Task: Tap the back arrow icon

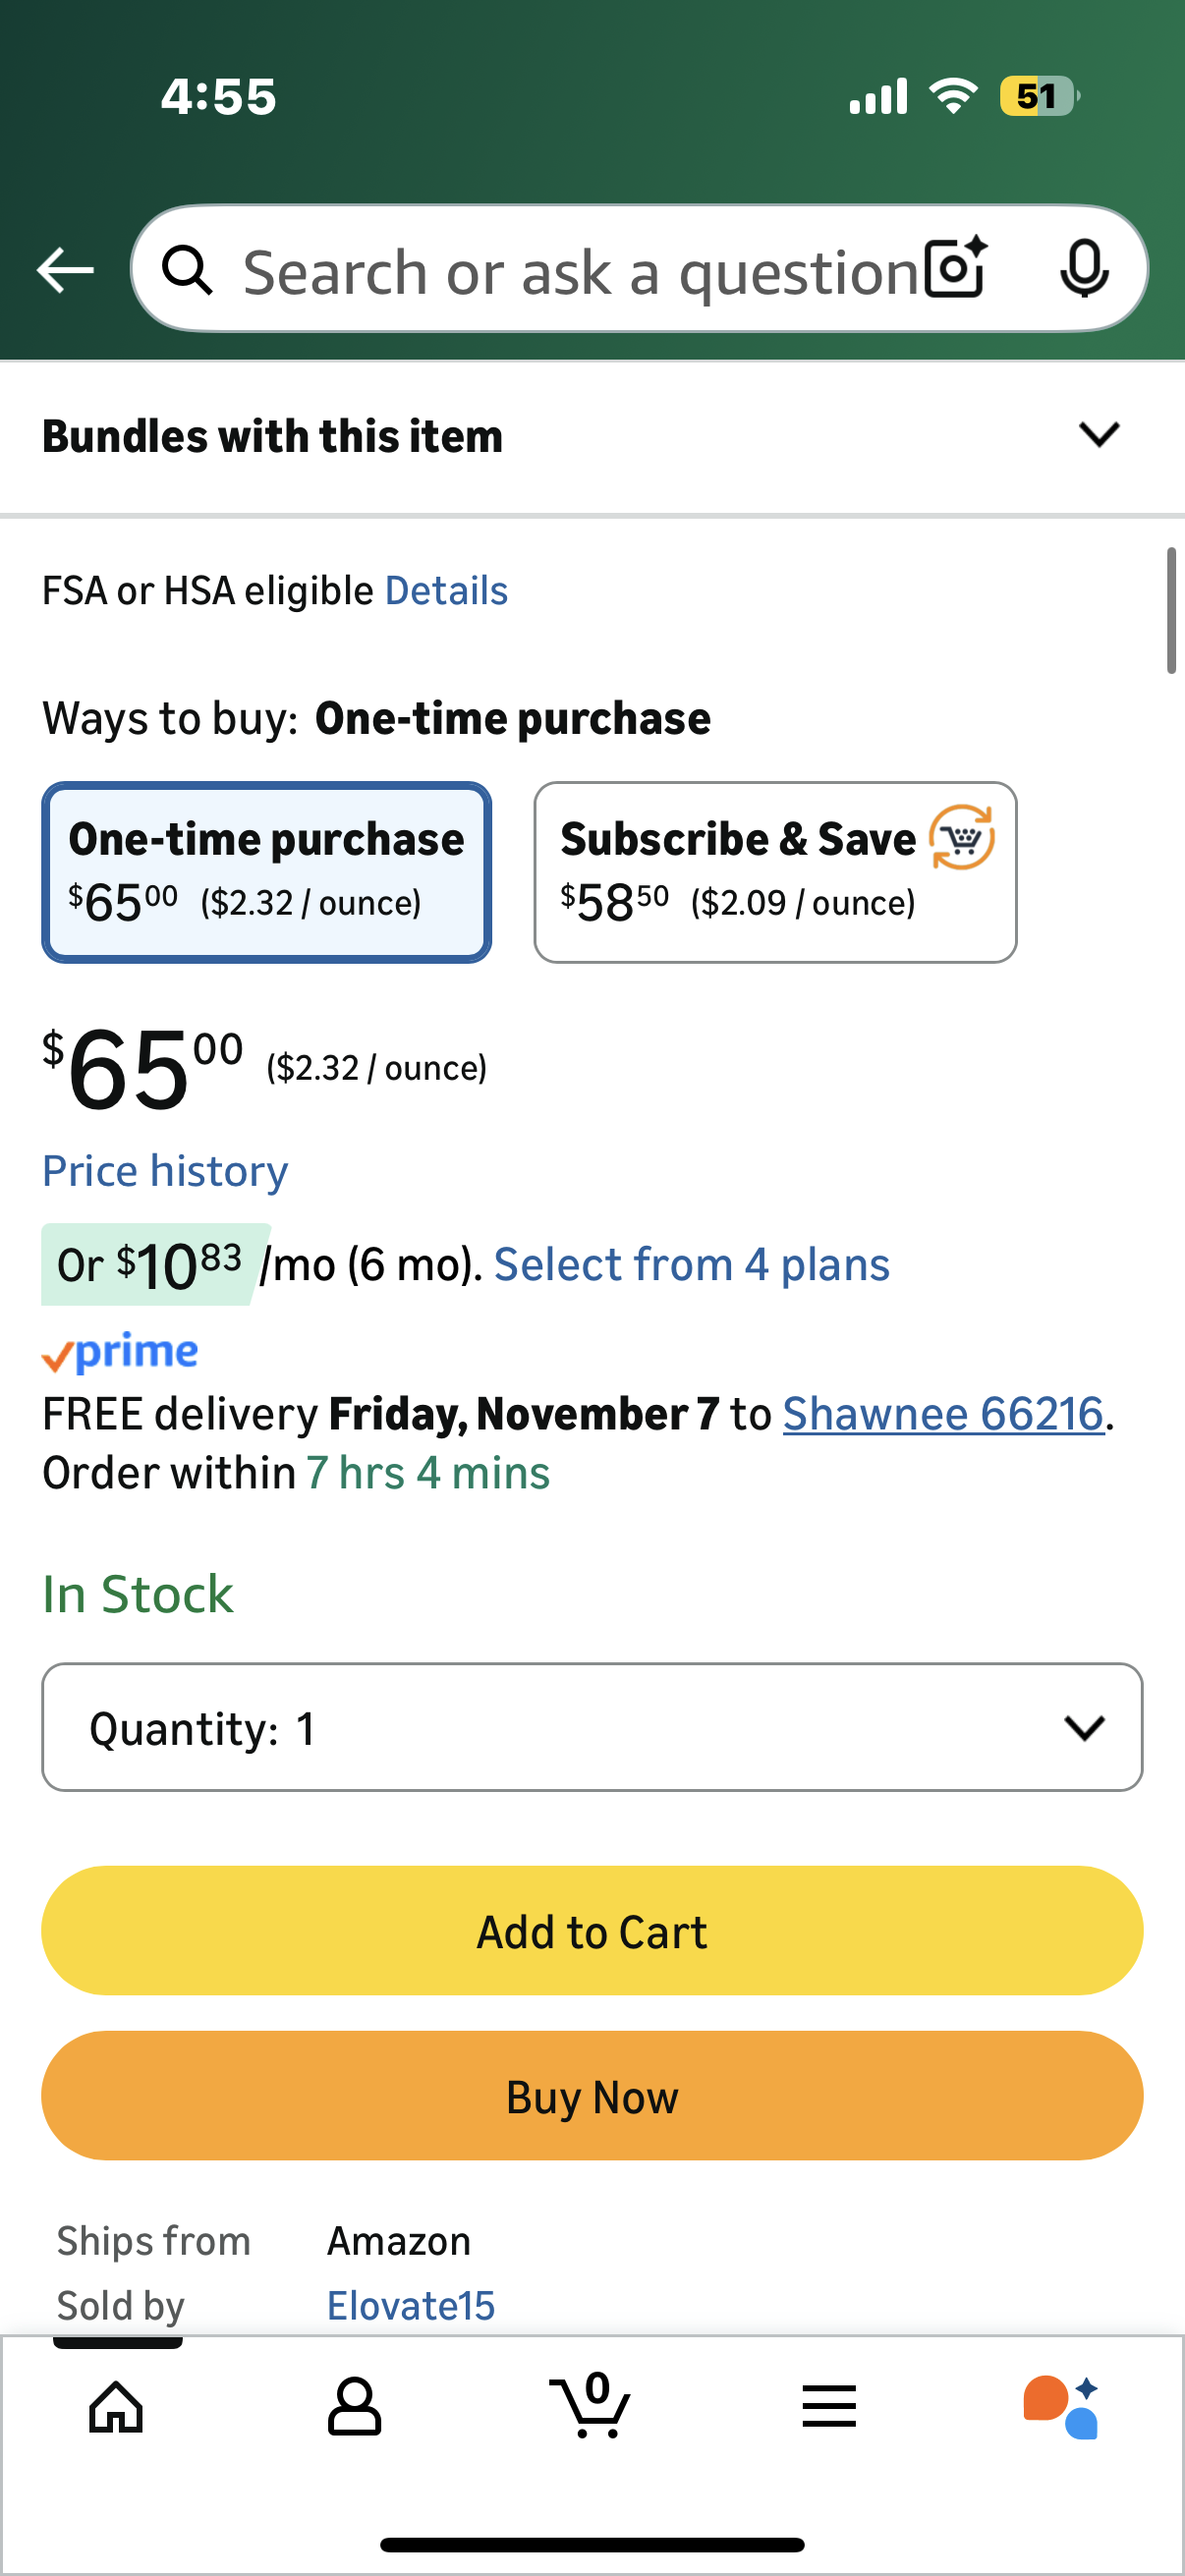Action: tap(65, 270)
